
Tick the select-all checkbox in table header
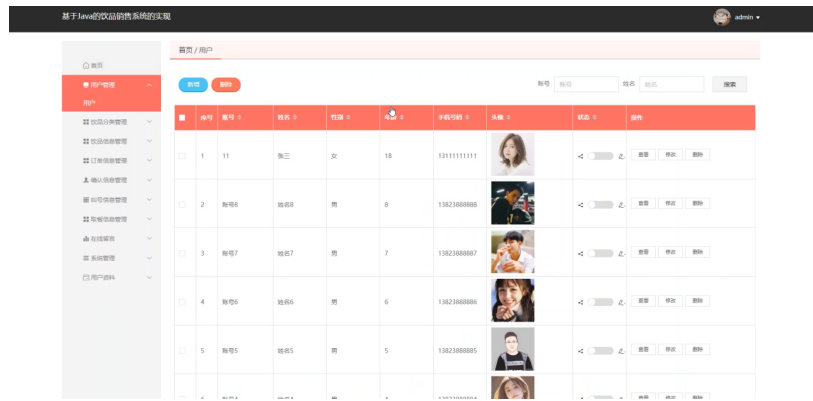click(182, 118)
